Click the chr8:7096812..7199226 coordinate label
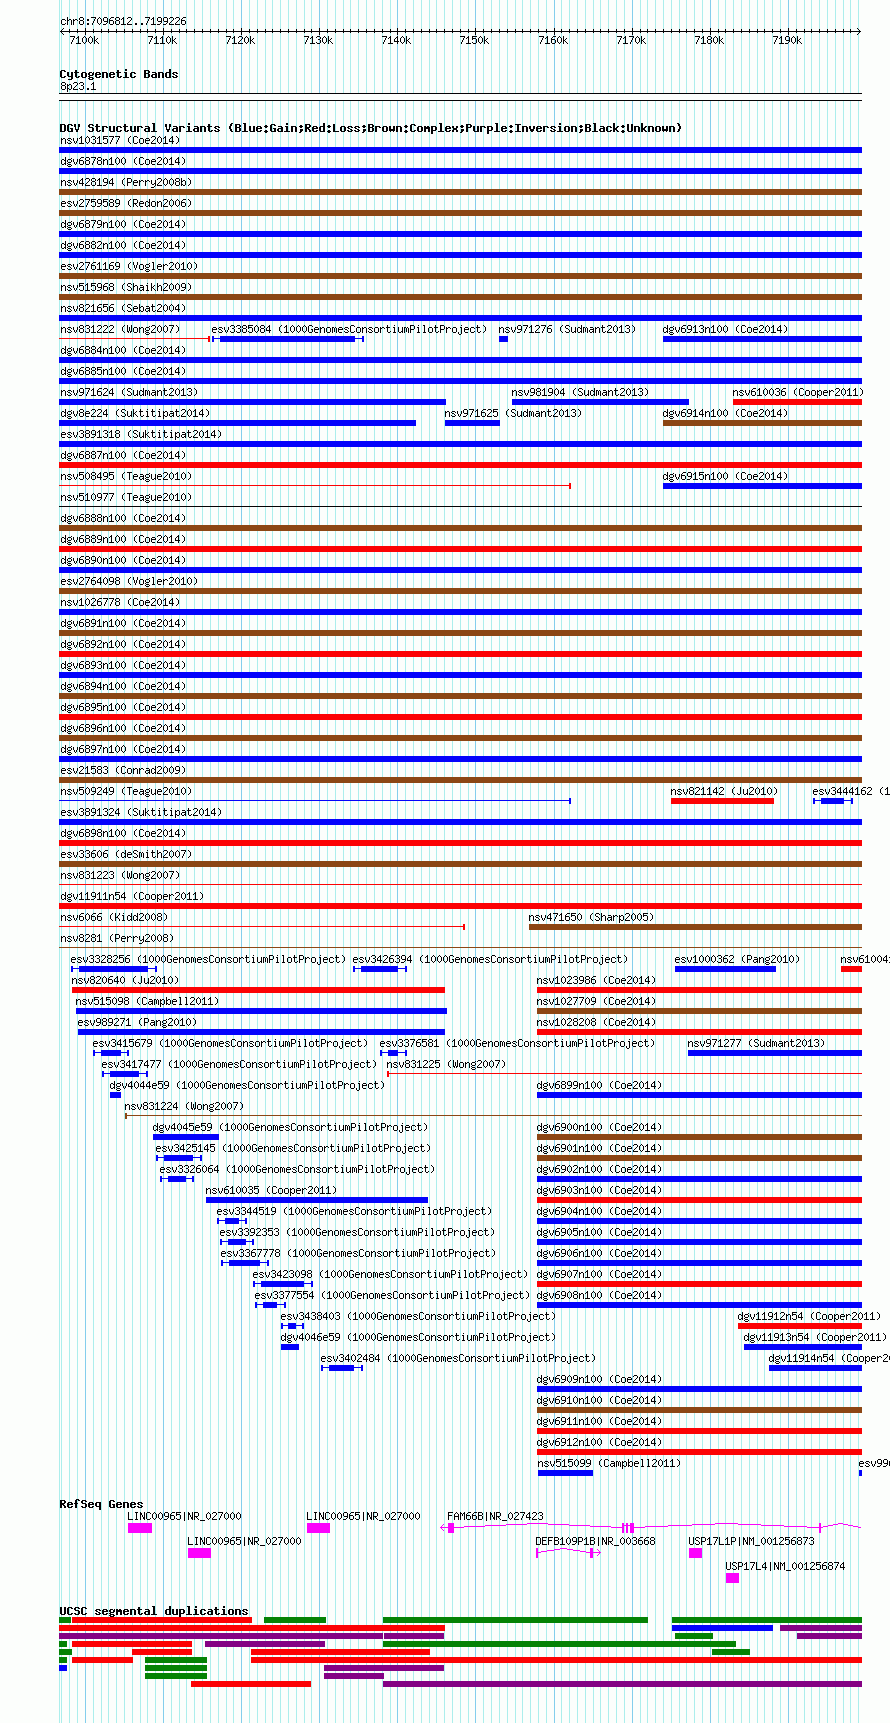Viewport: 890px width, 1723px height. 123,21
